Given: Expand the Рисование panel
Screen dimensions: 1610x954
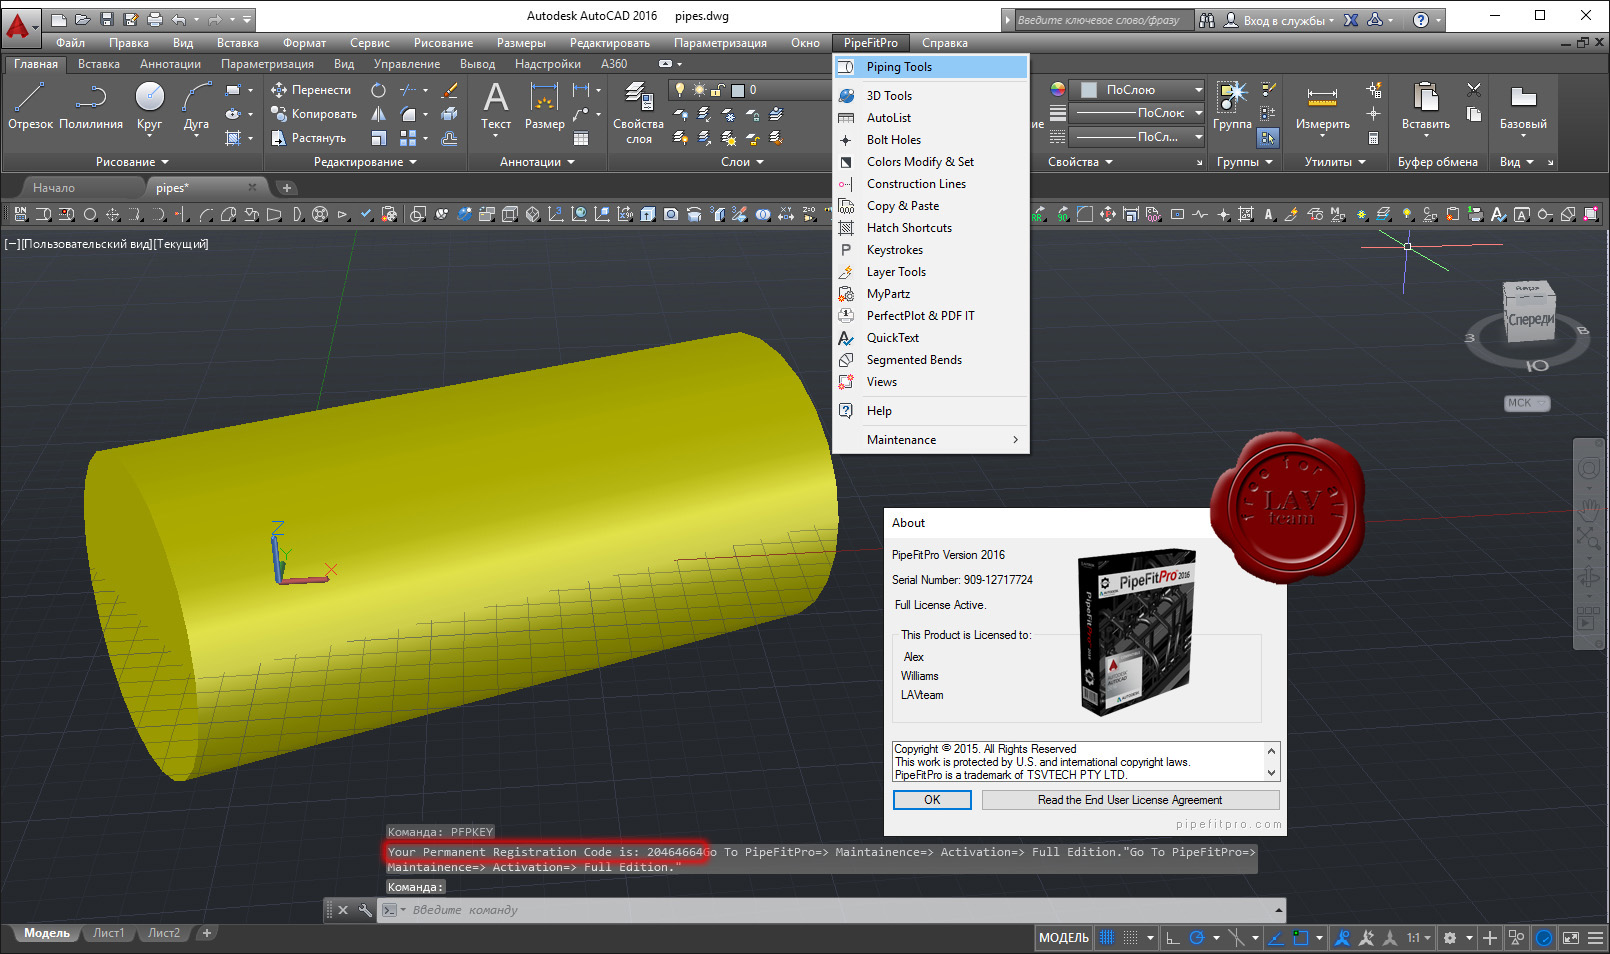Looking at the screenshot, I should pyautogui.click(x=131, y=162).
